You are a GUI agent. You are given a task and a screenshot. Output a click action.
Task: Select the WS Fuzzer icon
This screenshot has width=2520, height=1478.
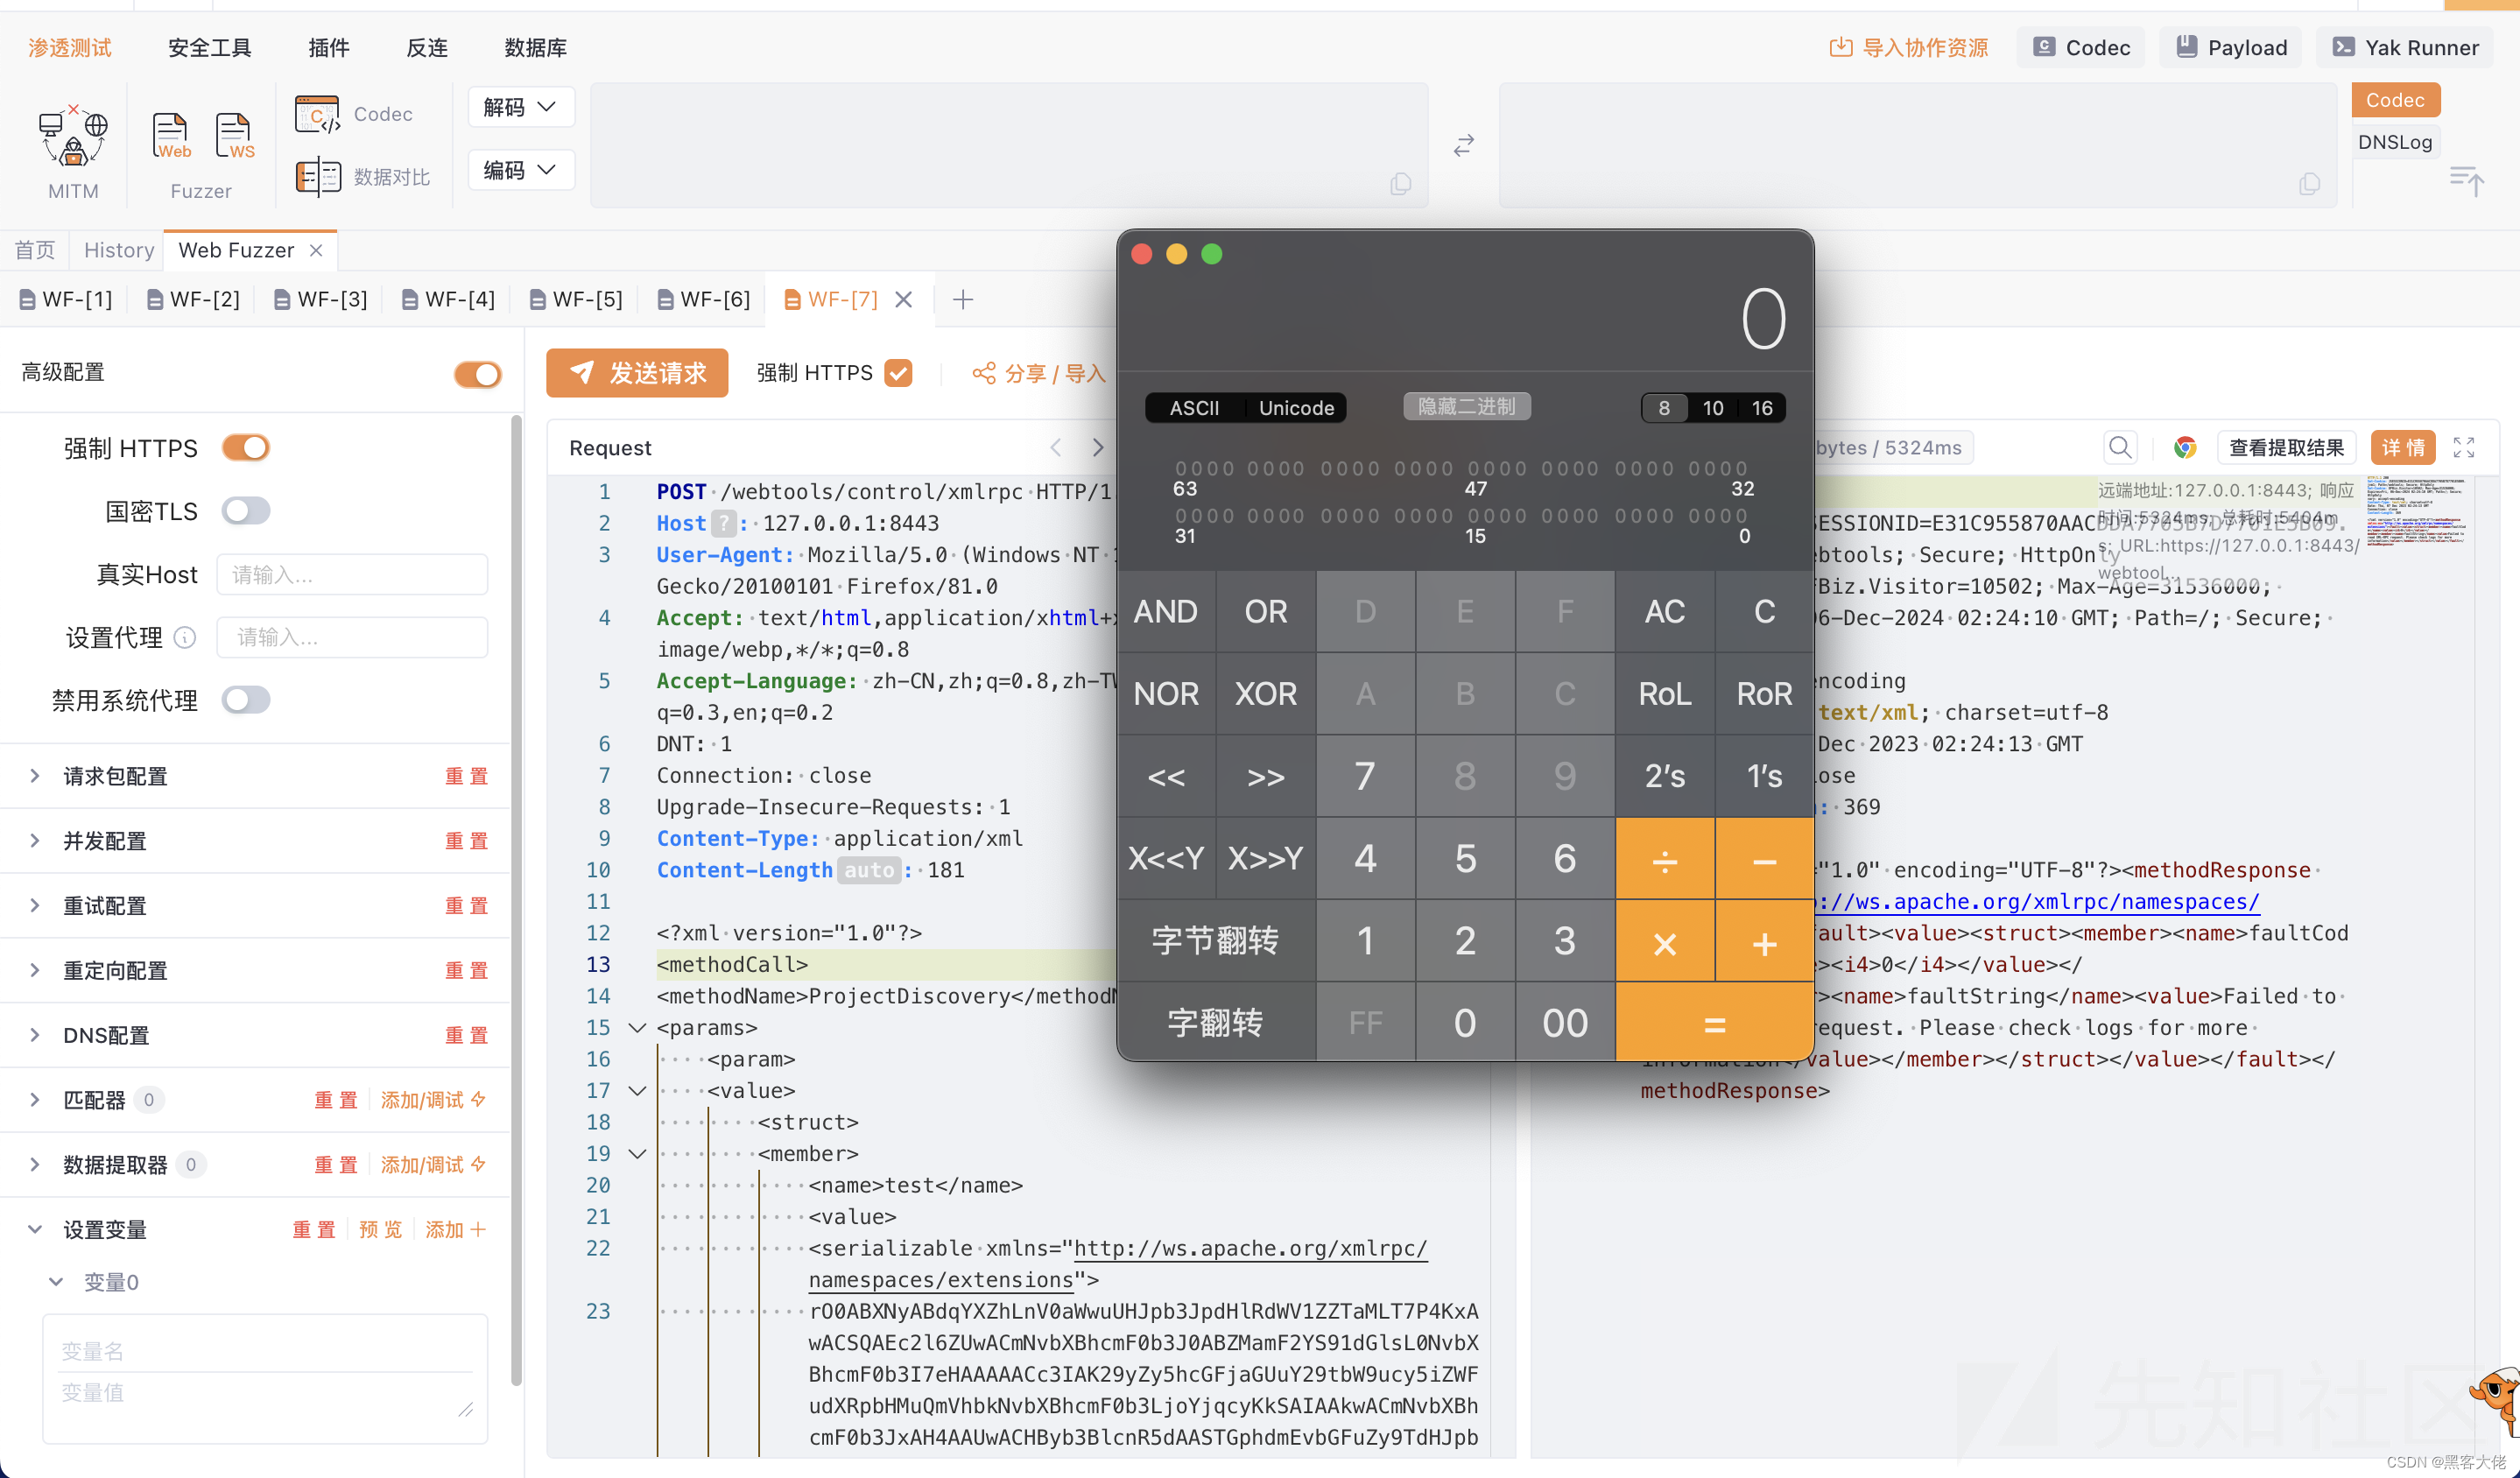pyautogui.click(x=234, y=135)
